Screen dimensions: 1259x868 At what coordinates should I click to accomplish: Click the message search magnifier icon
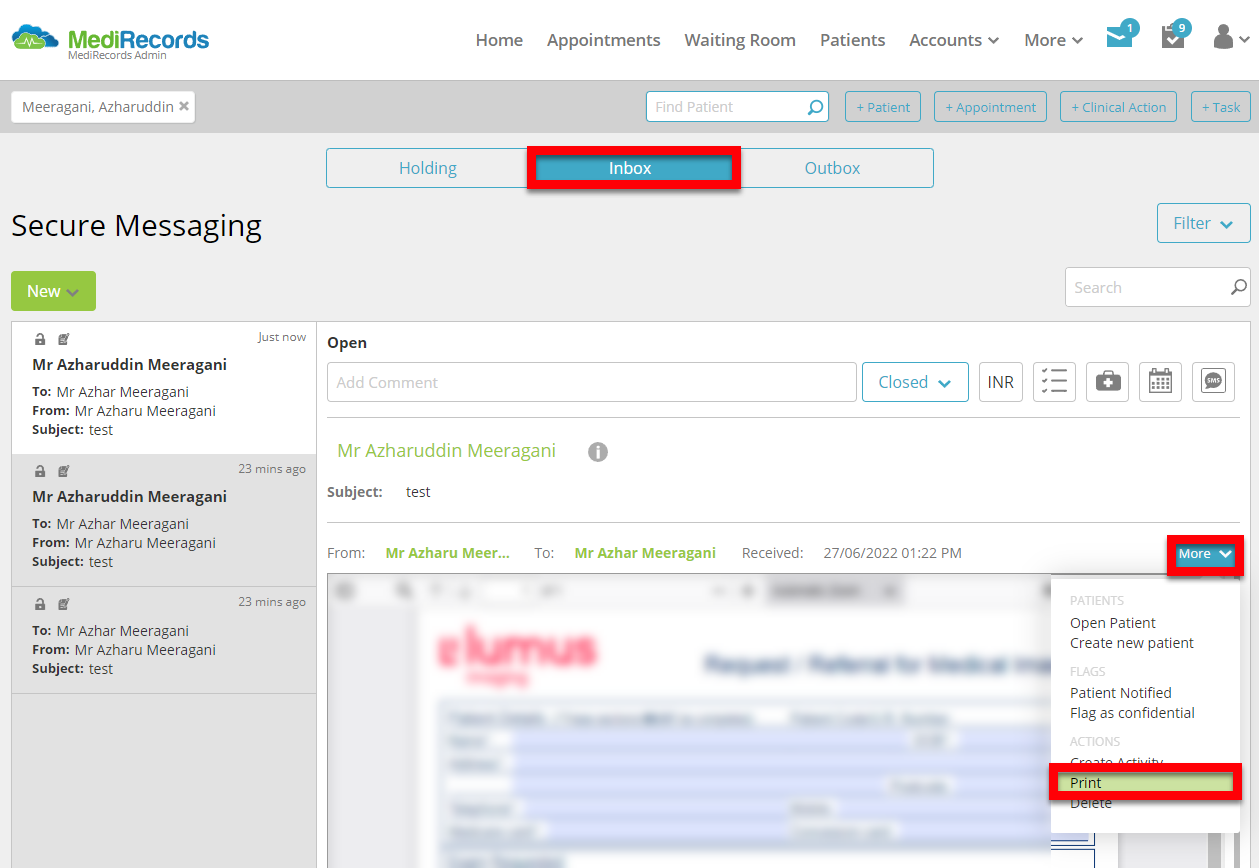[1238, 288]
